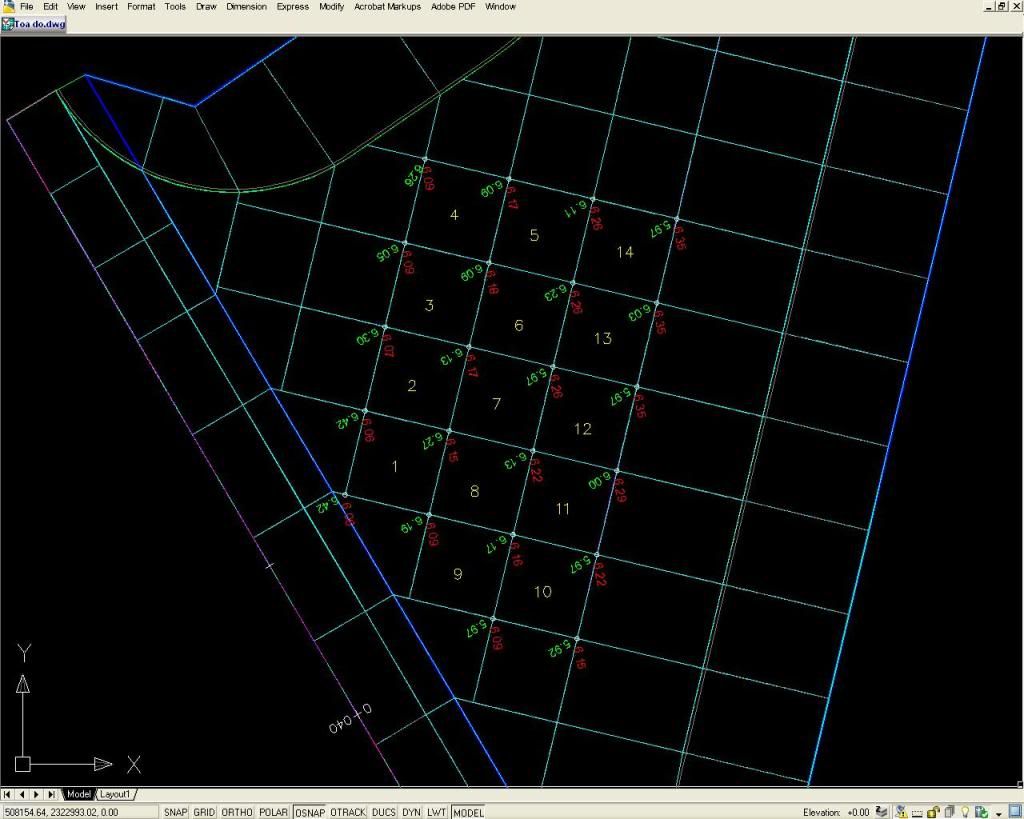Select grid cell number 6
Screen dimensions: 1024x819
[x=519, y=325]
